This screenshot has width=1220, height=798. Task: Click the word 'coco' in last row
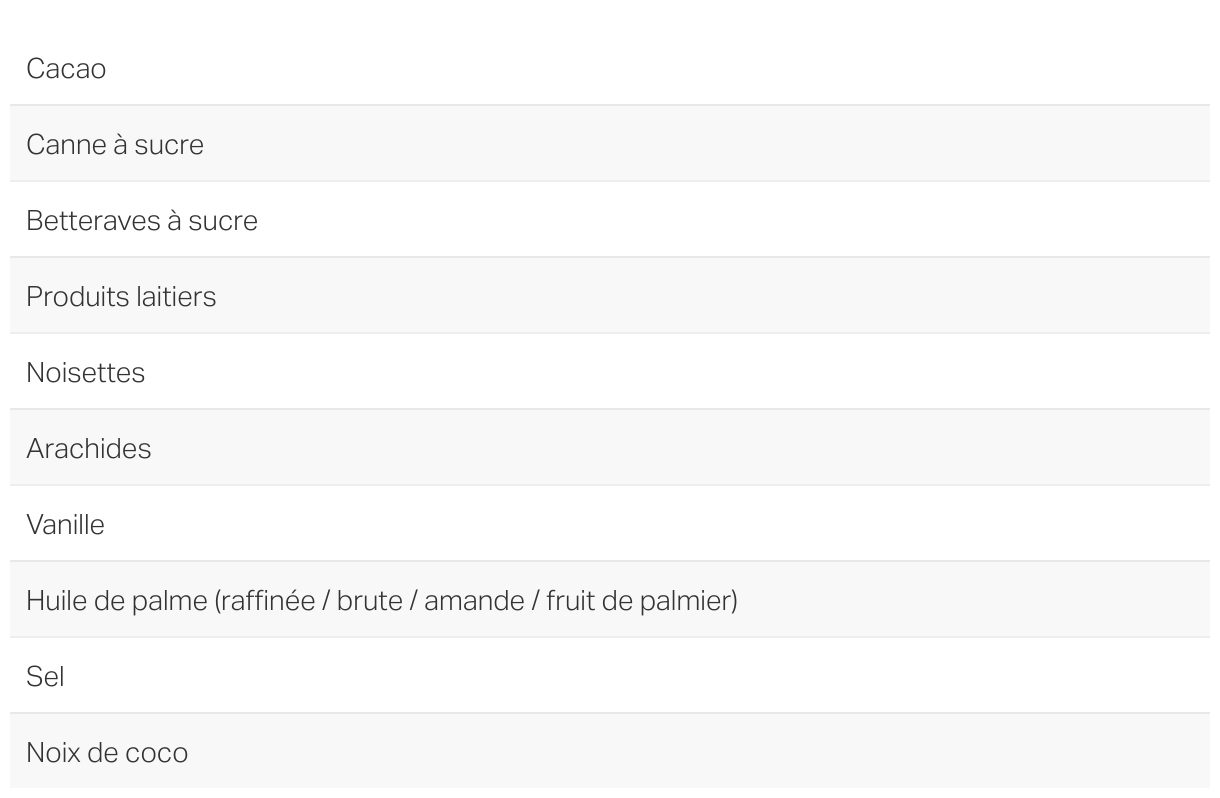[x=156, y=752]
